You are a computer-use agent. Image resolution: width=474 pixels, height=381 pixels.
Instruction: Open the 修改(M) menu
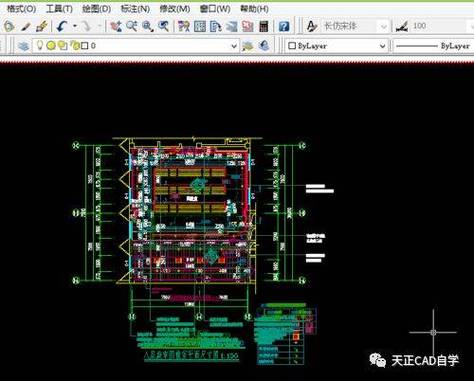pyautogui.click(x=175, y=9)
